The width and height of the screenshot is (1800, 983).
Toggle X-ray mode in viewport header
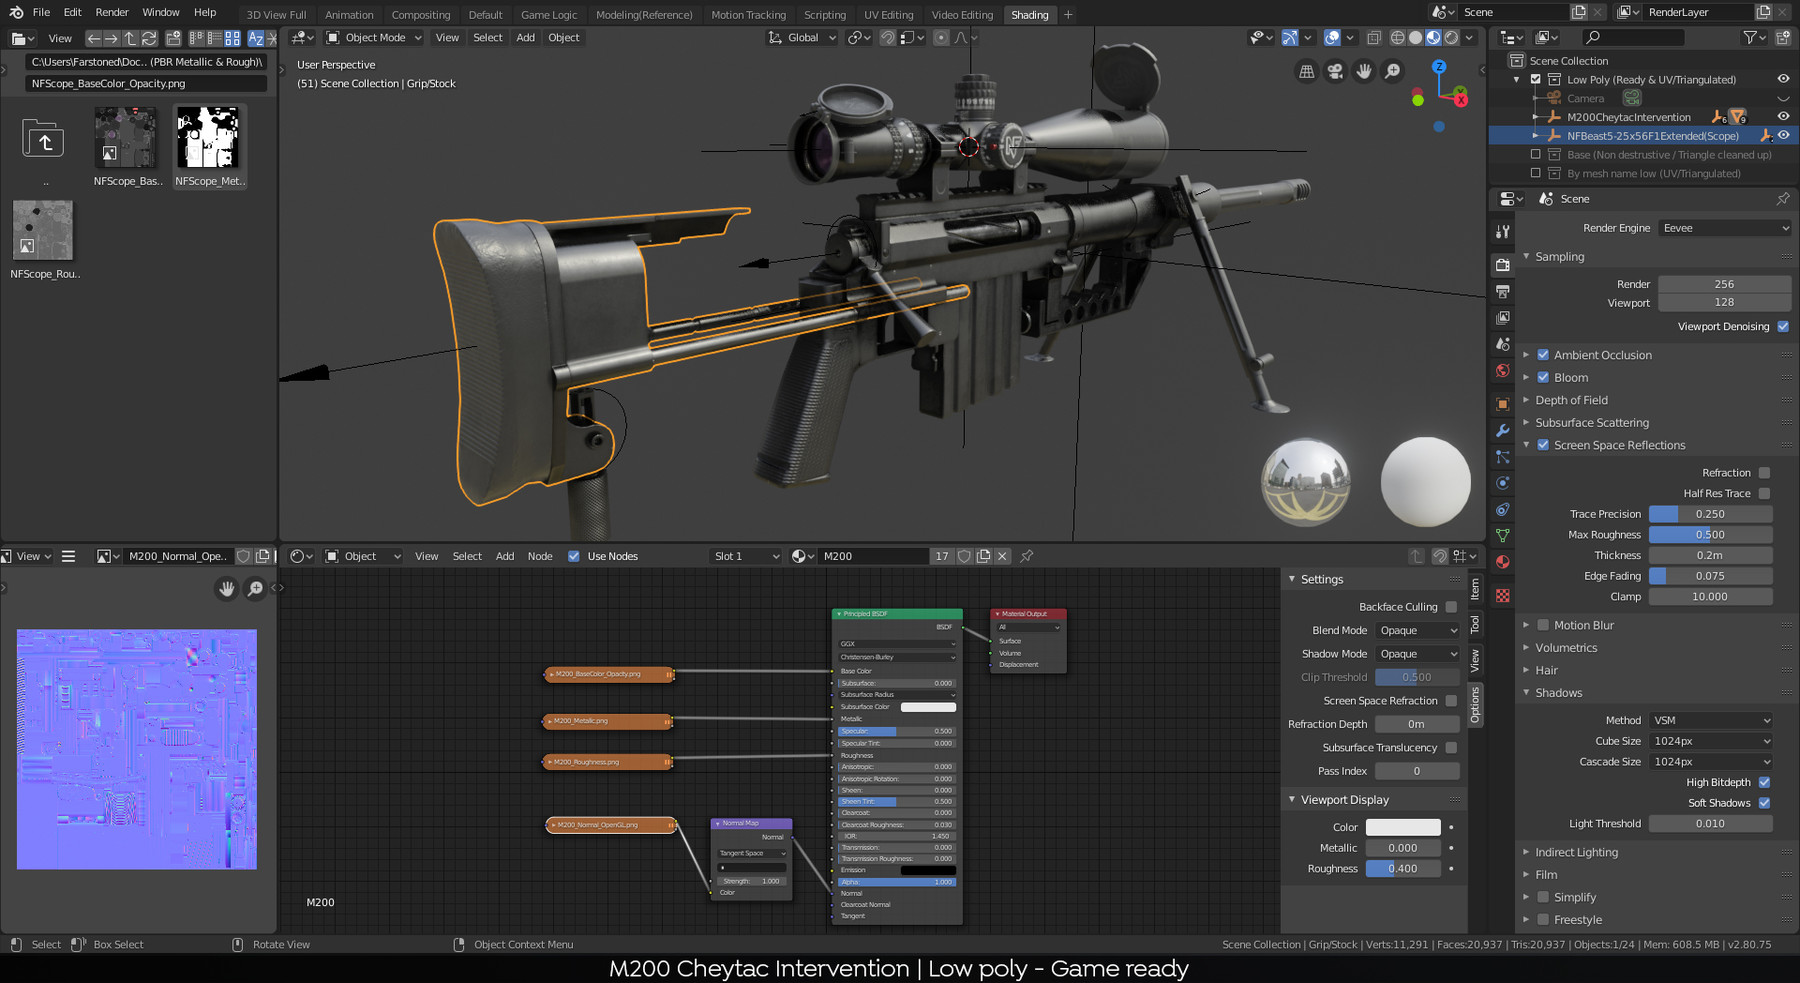click(x=1374, y=38)
